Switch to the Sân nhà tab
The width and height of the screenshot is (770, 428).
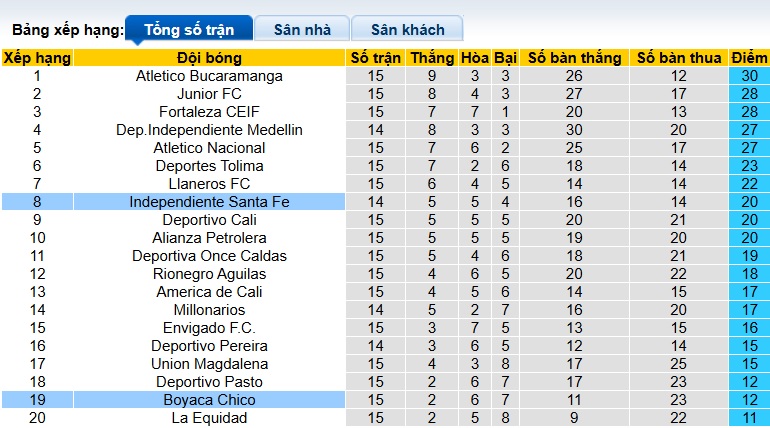301,29
